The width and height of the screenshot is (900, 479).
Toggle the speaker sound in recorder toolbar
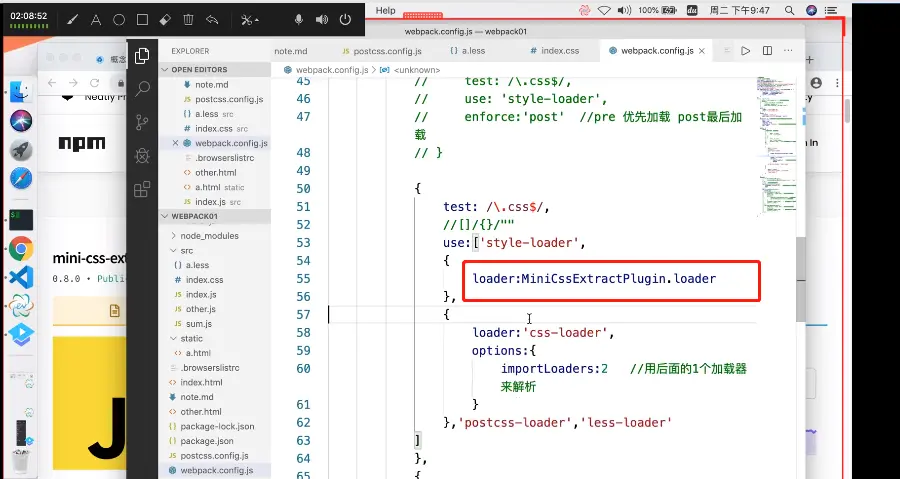click(x=322, y=20)
